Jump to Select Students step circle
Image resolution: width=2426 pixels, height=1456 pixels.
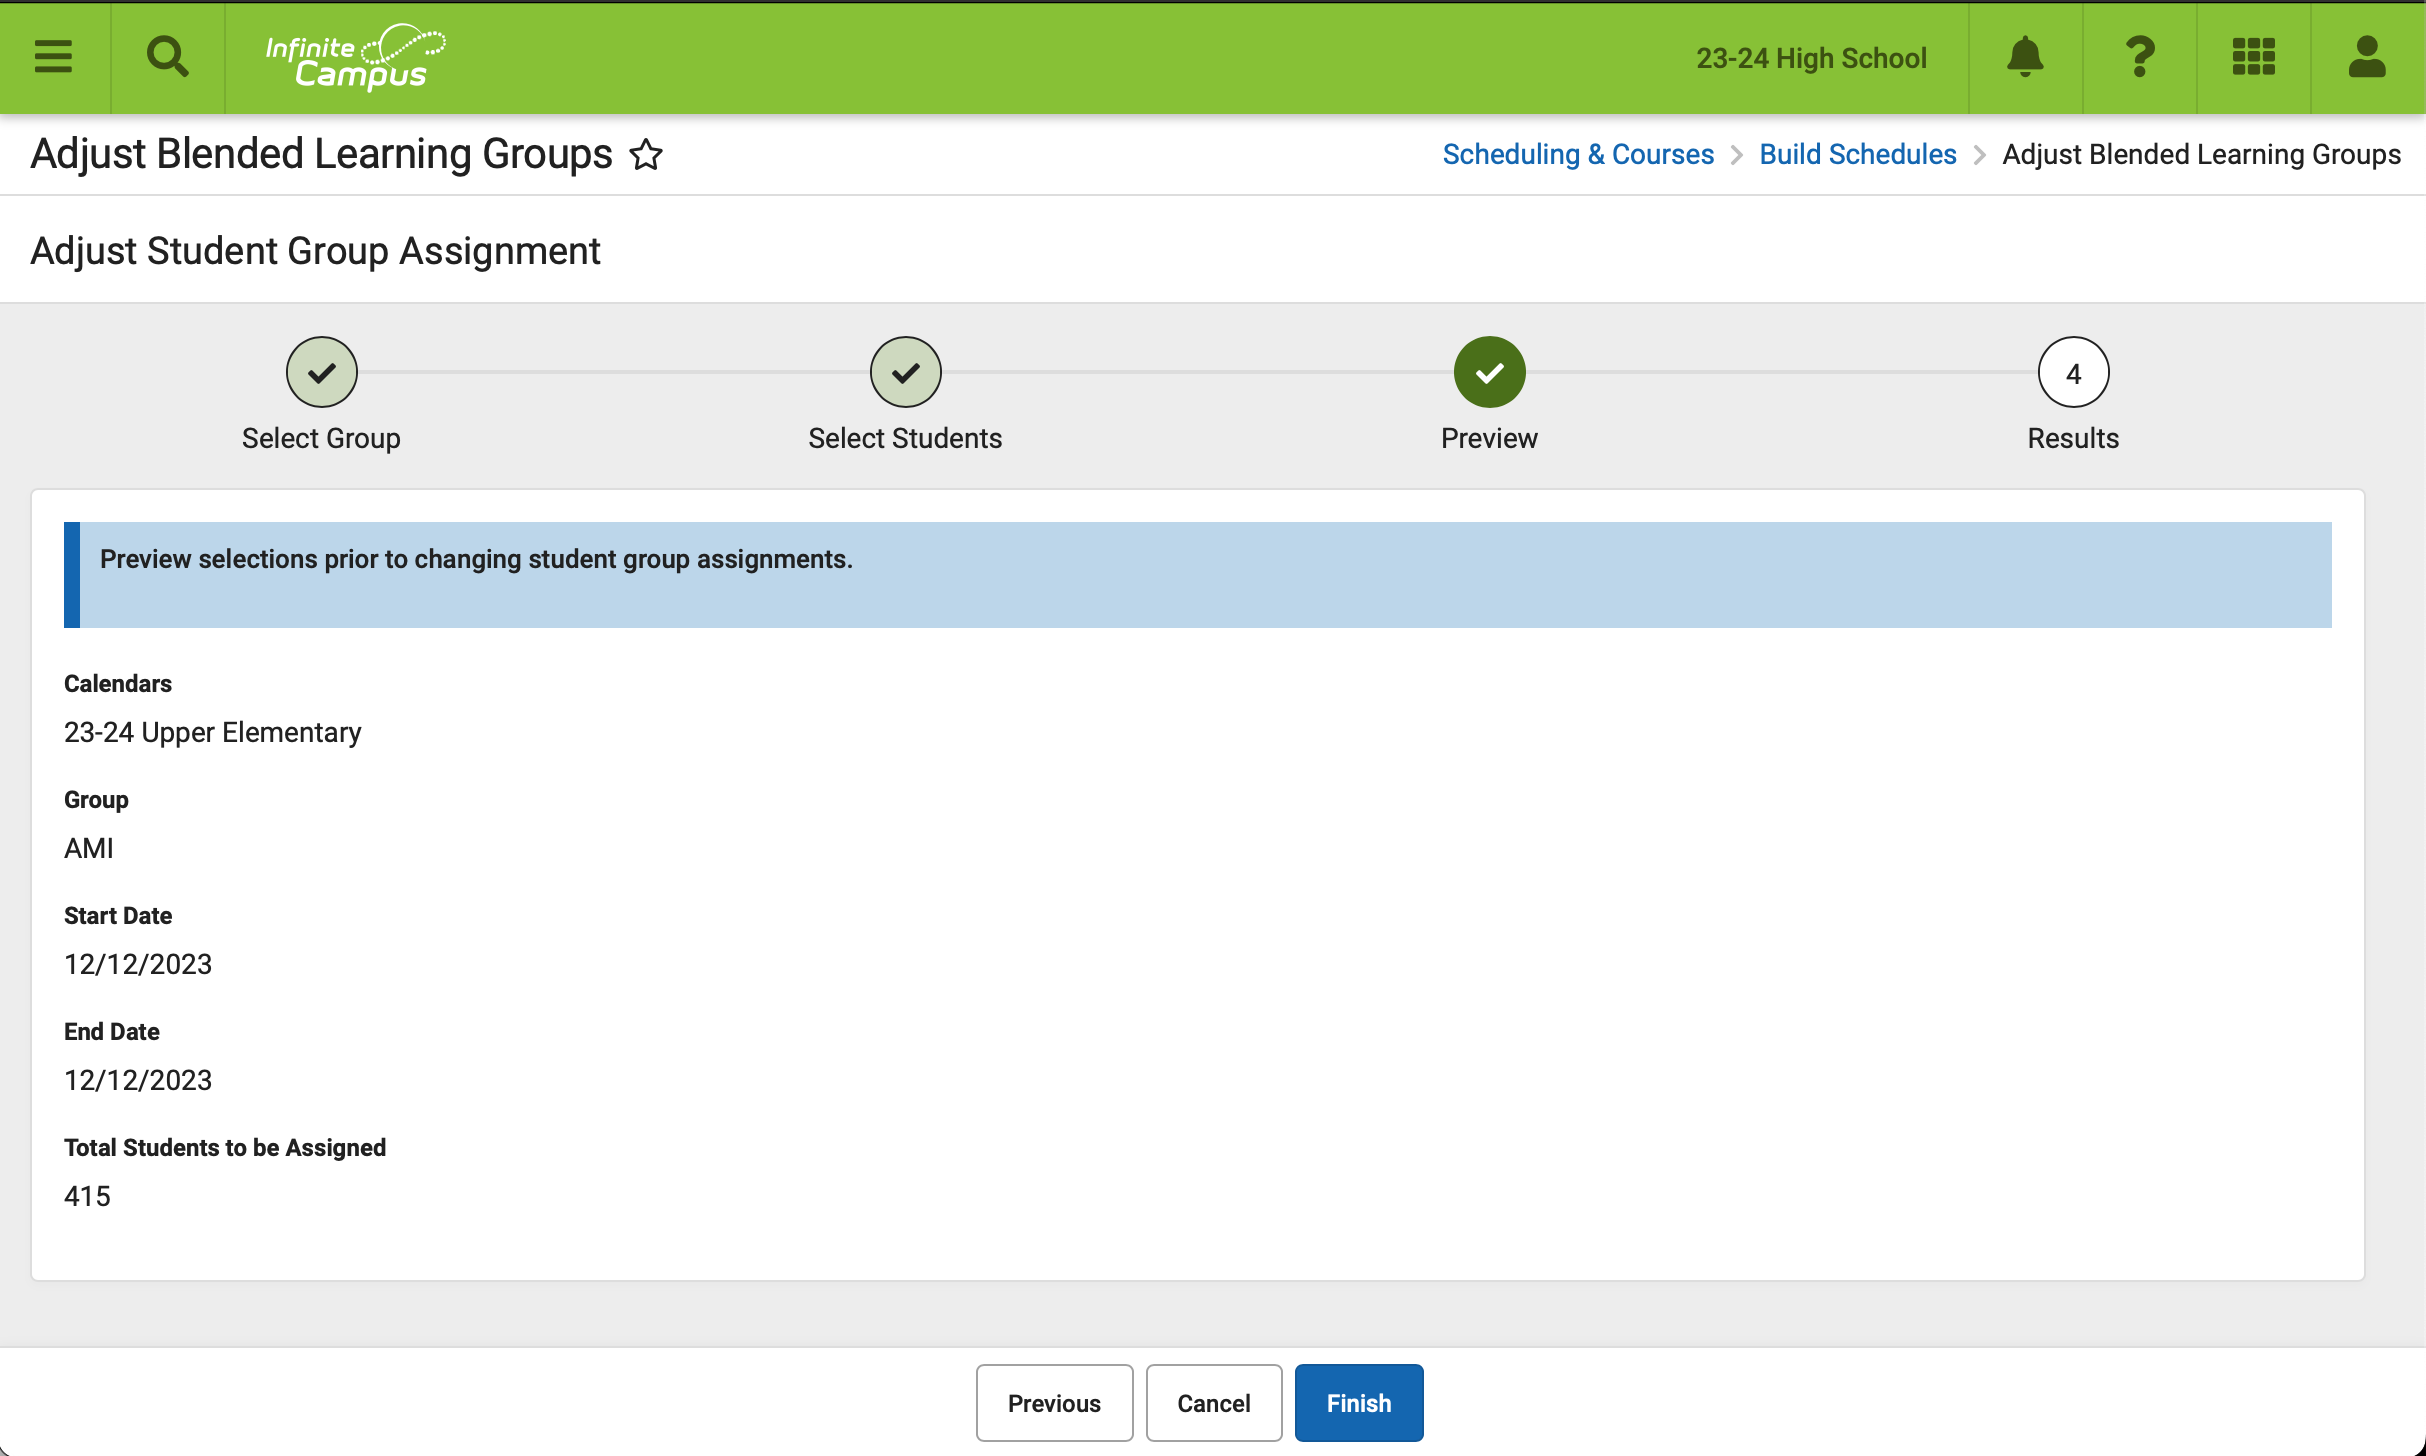905,372
